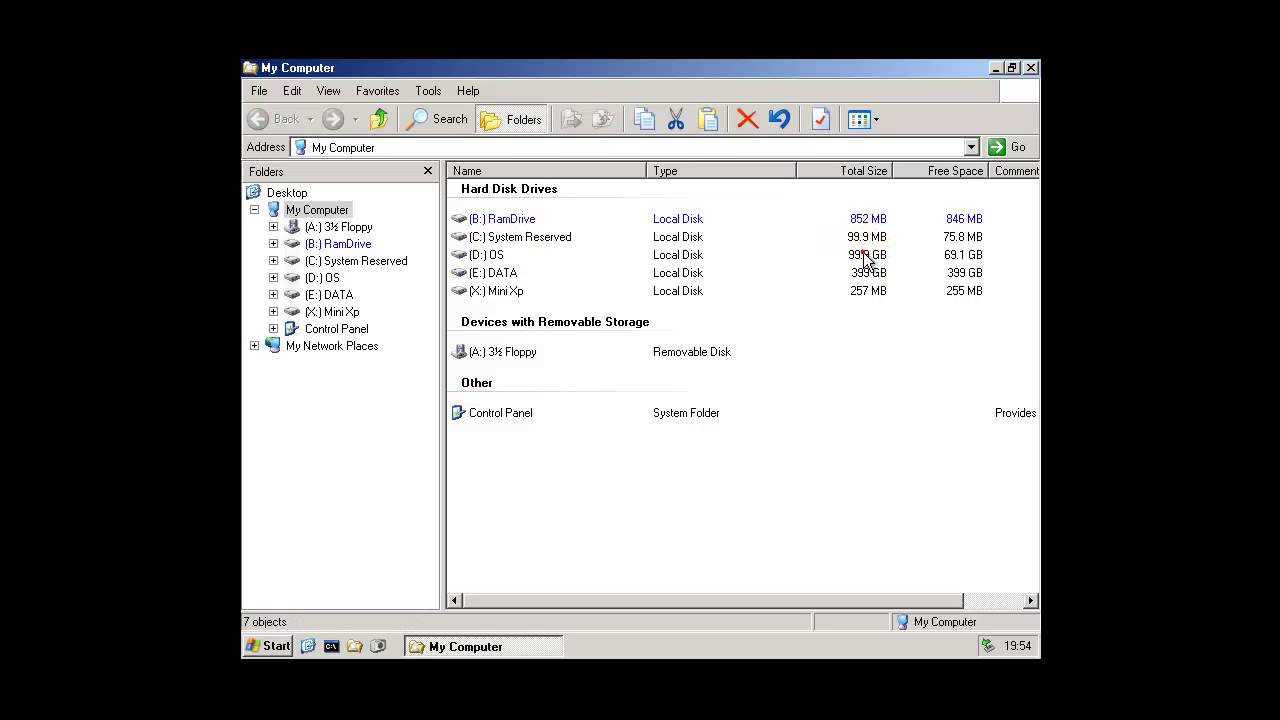Open the Back history dropdown arrow
The width and height of the screenshot is (1280, 720).
310,119
